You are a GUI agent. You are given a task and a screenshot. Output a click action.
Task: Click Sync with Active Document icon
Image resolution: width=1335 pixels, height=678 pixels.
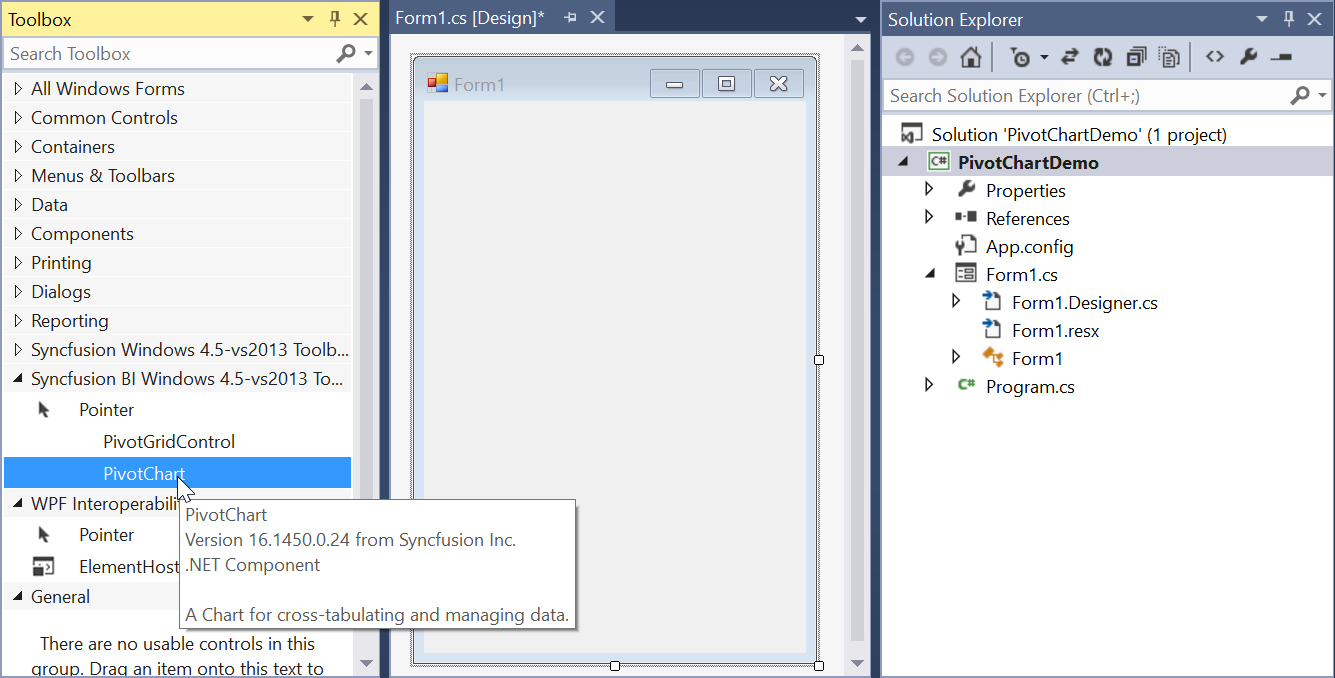[1070, 57]
